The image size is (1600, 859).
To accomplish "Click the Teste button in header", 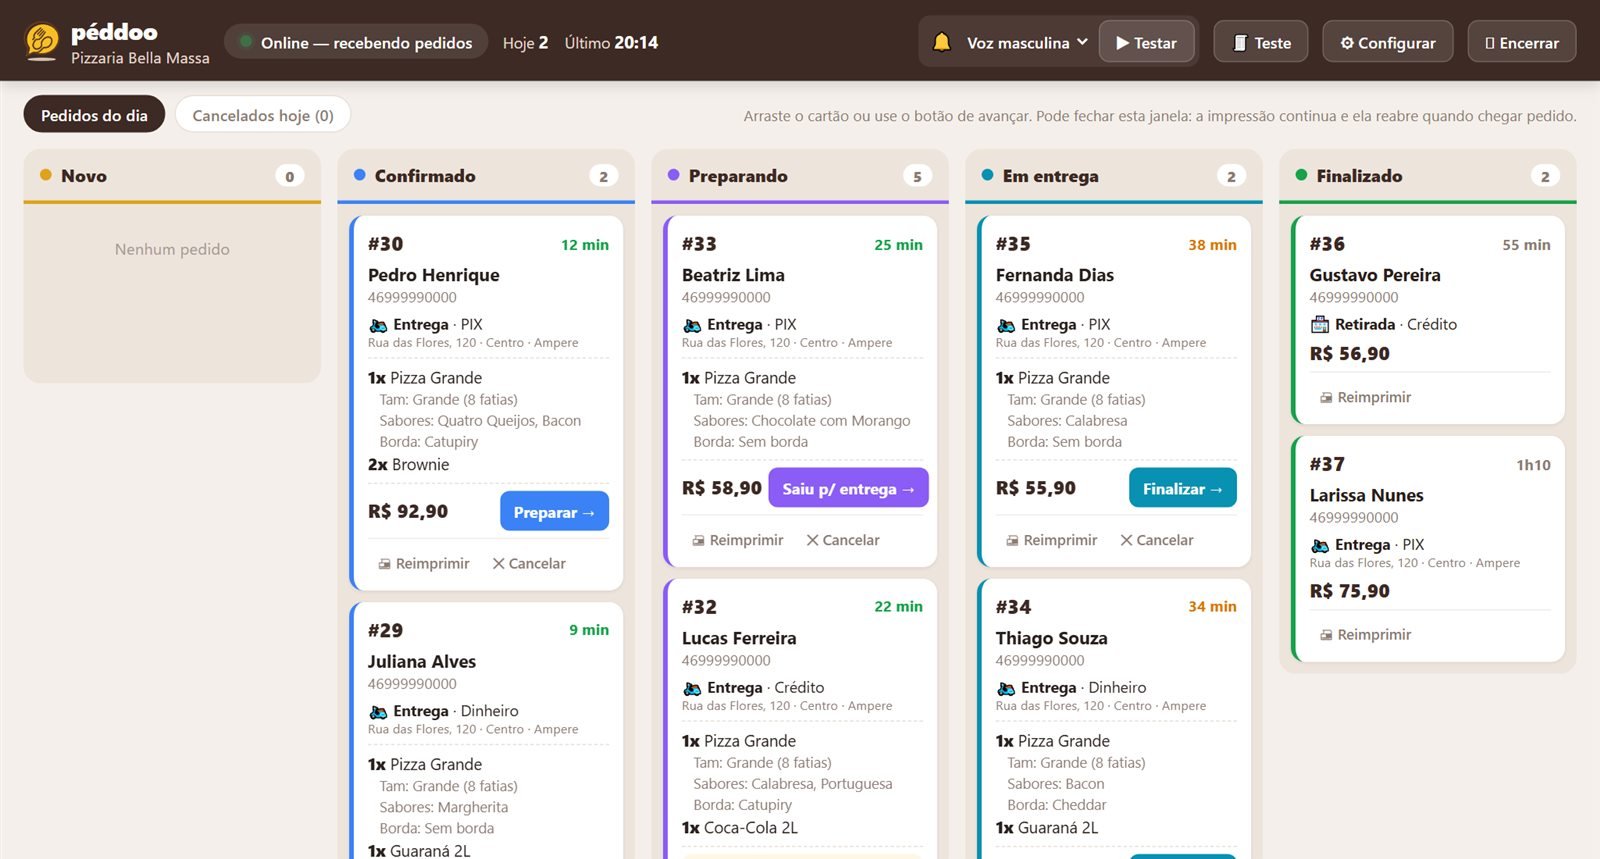I will tap(1261, 43).
